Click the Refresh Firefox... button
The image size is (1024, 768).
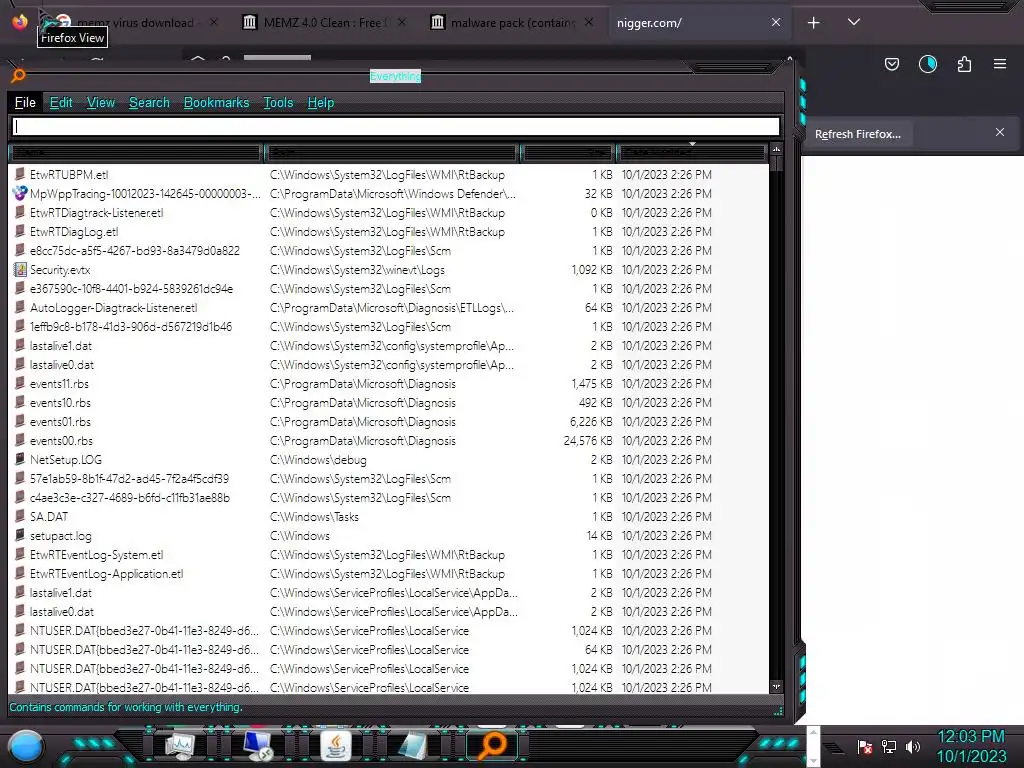pyautogui.click(x=857, y=134)
